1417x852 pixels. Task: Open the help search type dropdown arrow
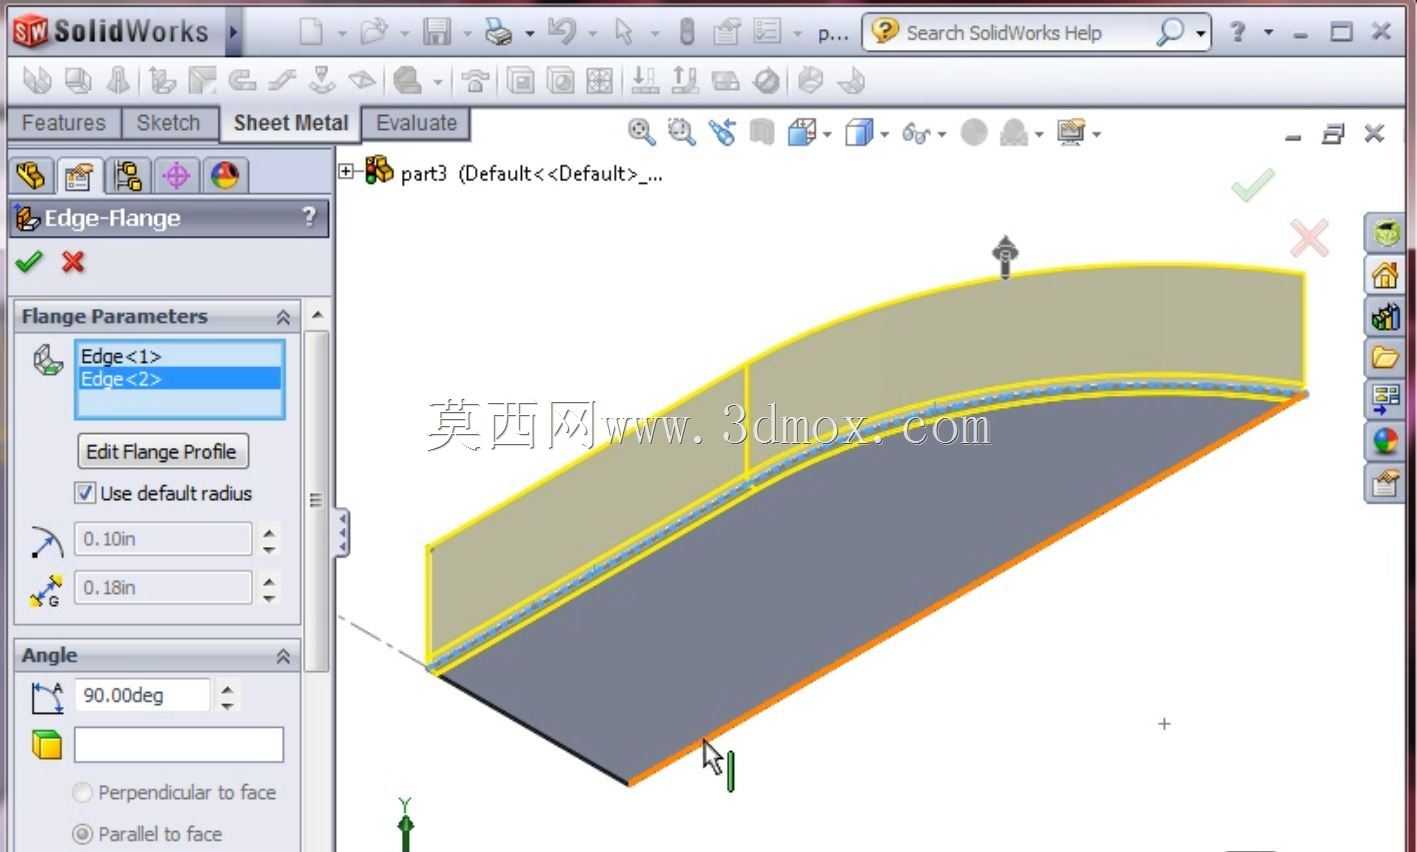coord(1200,33)
